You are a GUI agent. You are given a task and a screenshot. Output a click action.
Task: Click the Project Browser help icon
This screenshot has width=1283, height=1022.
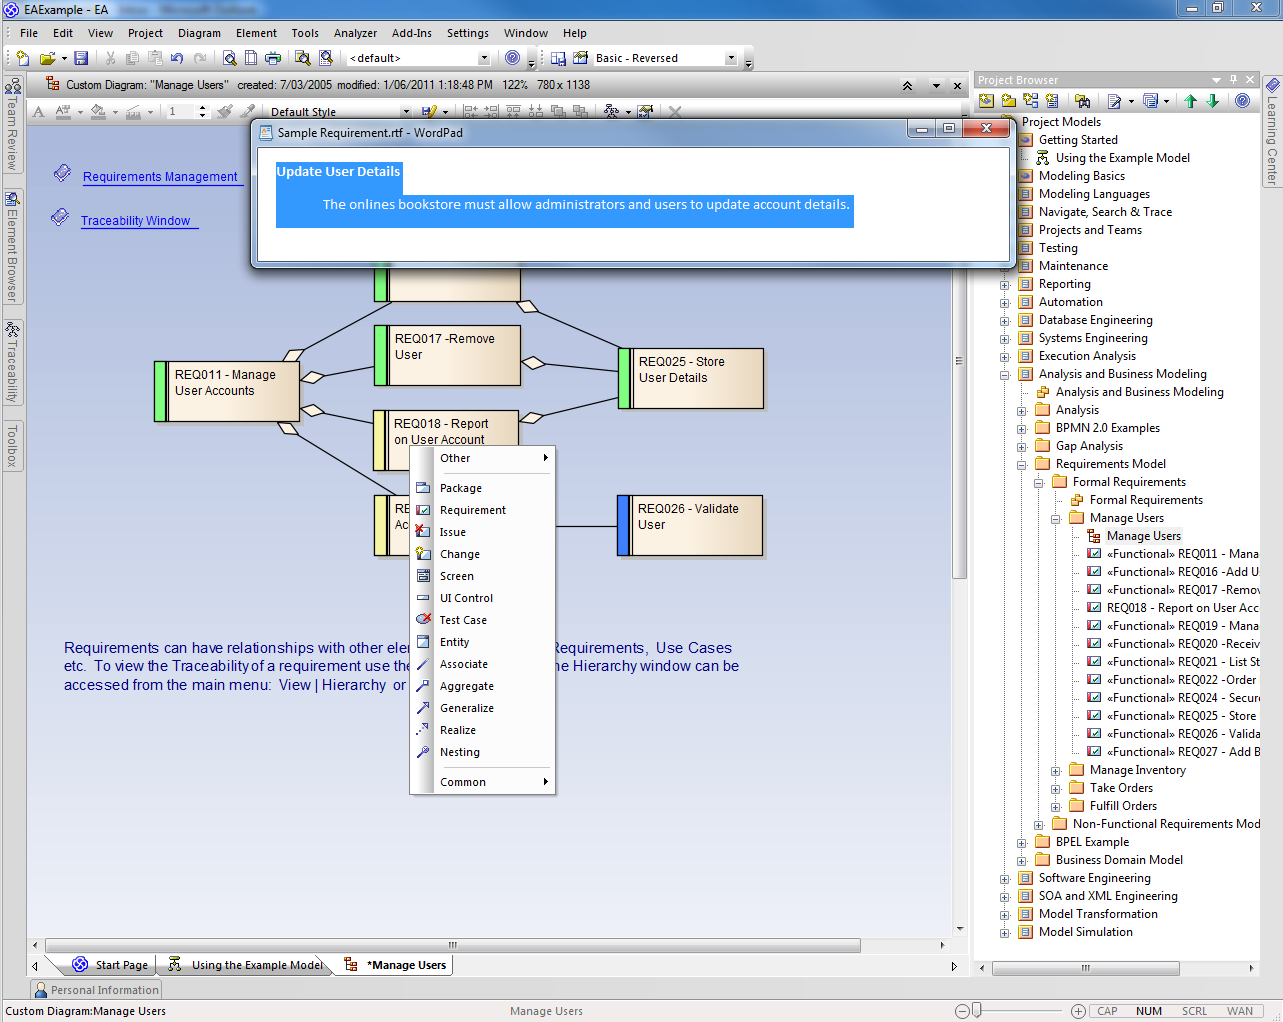coord(1242,101)
